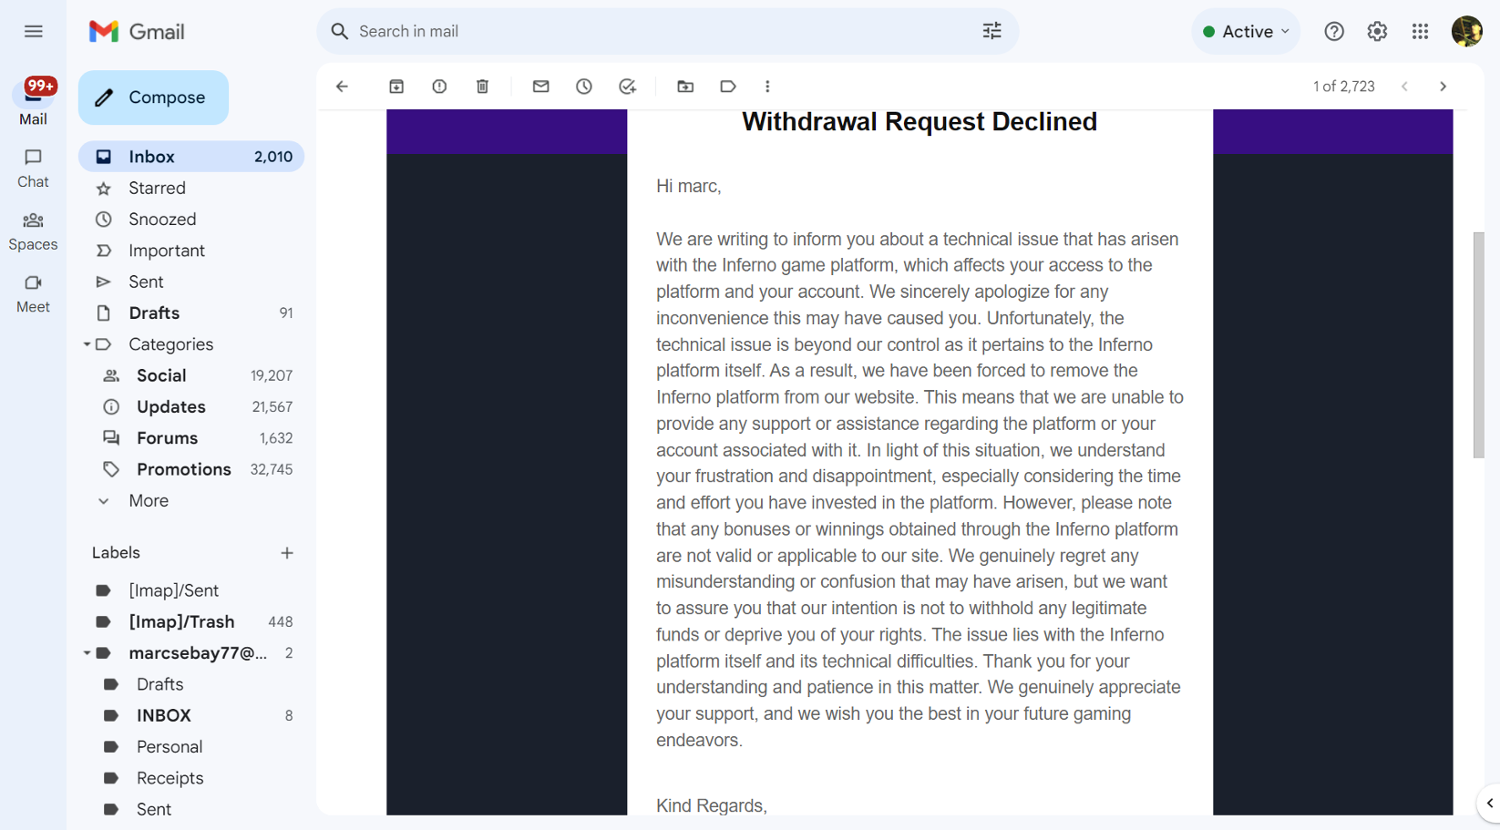Open the Labels tag icon in toolbar
Viewport: 1500px width, 830px height.
[728, 87]
